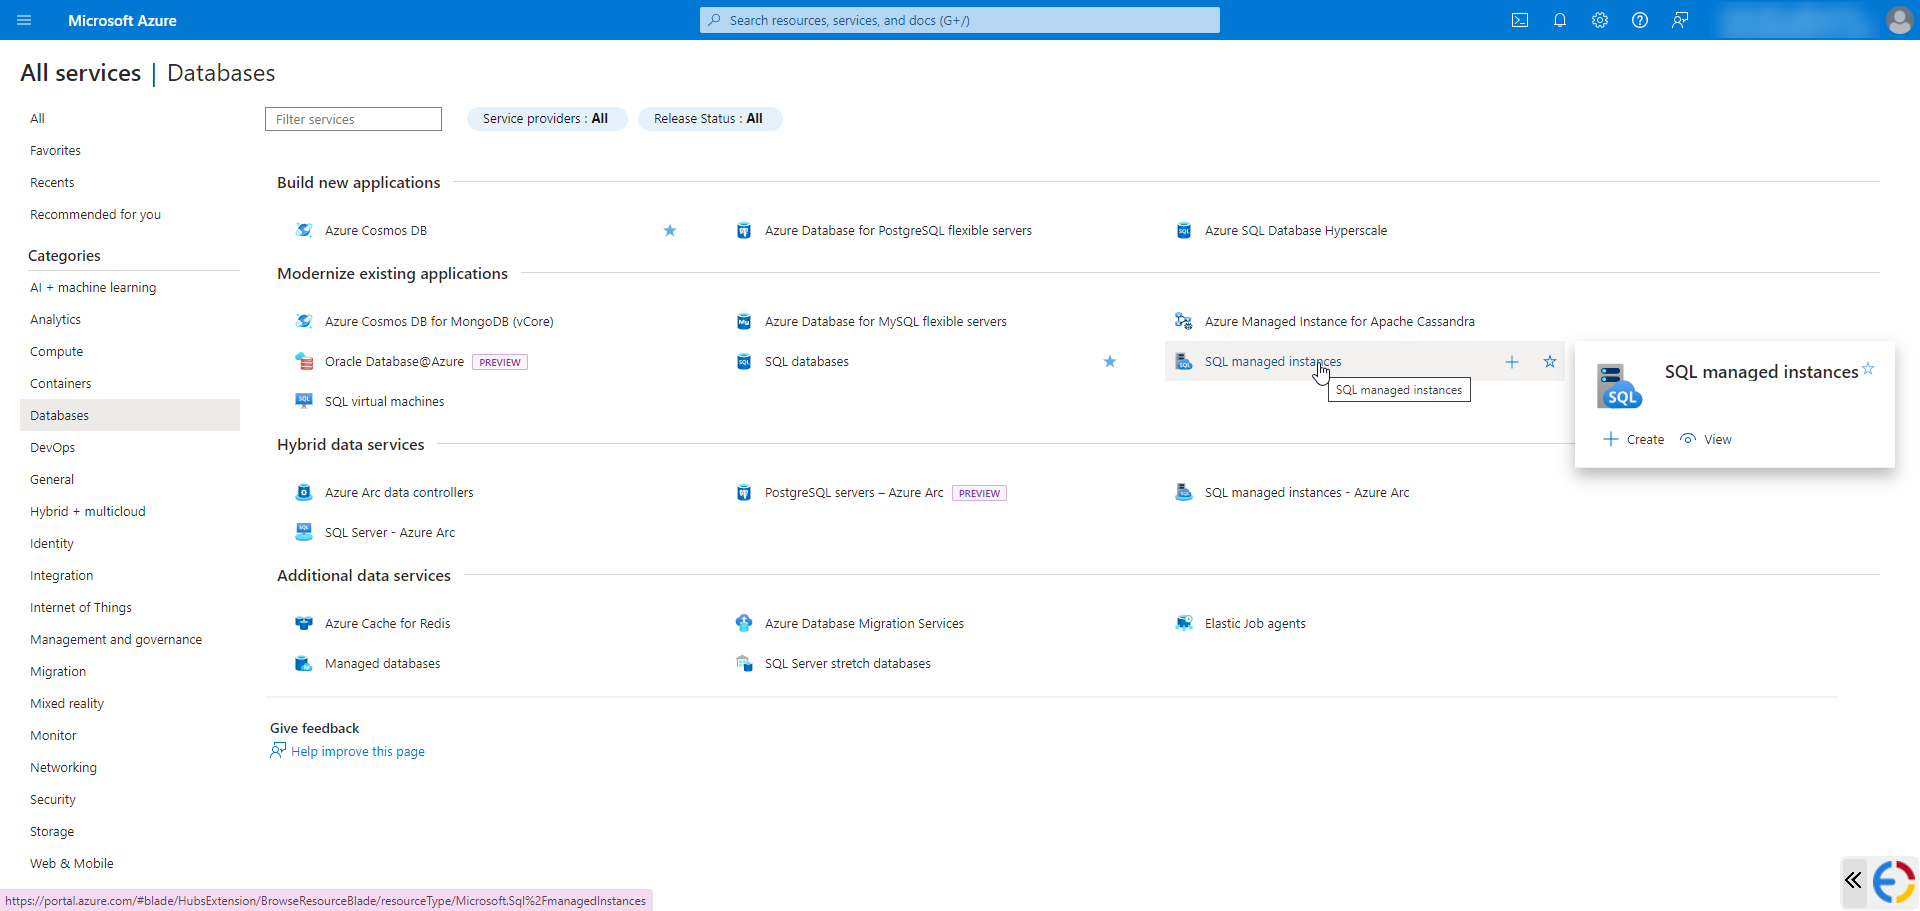Image resolution: width=1920 pixels, height=911 pixels.
Task: Open Cloud Shell from the top bar
Action: pyautogui.click(x=1520, y=20)
